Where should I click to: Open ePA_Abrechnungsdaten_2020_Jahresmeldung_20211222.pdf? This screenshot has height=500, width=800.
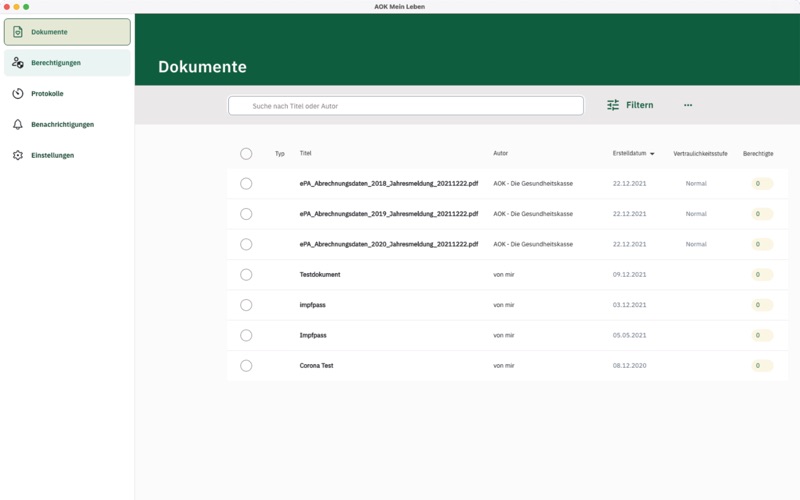389,244
